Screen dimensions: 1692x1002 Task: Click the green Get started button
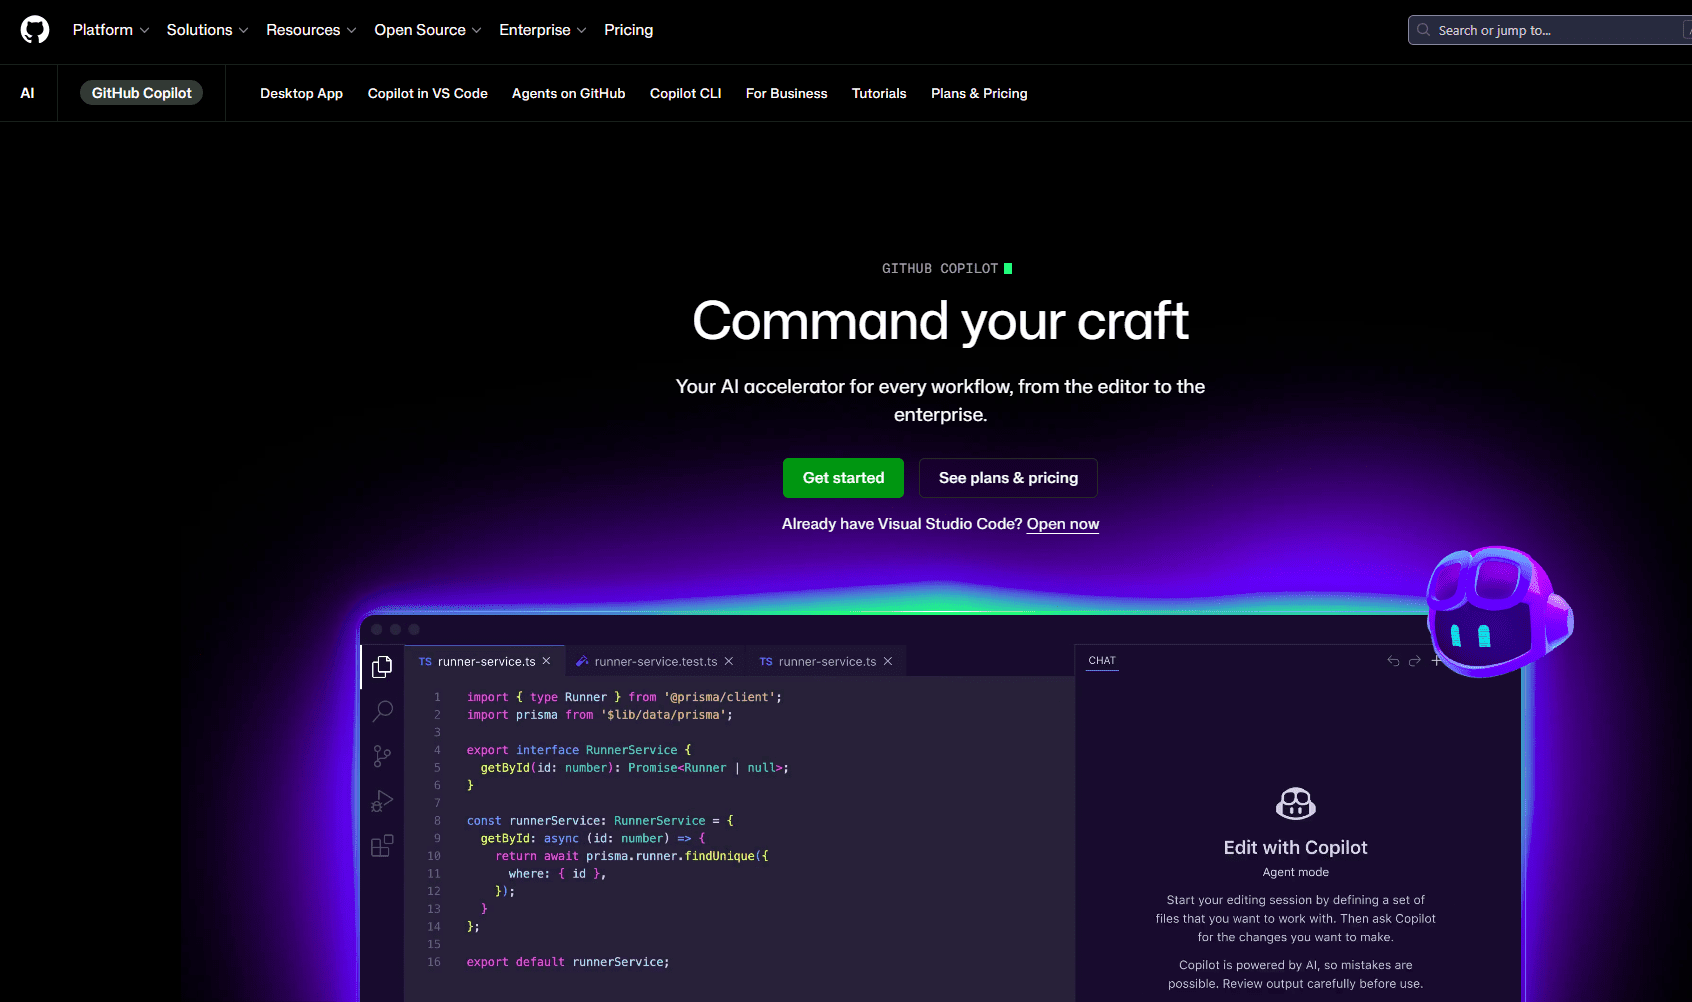843,478
